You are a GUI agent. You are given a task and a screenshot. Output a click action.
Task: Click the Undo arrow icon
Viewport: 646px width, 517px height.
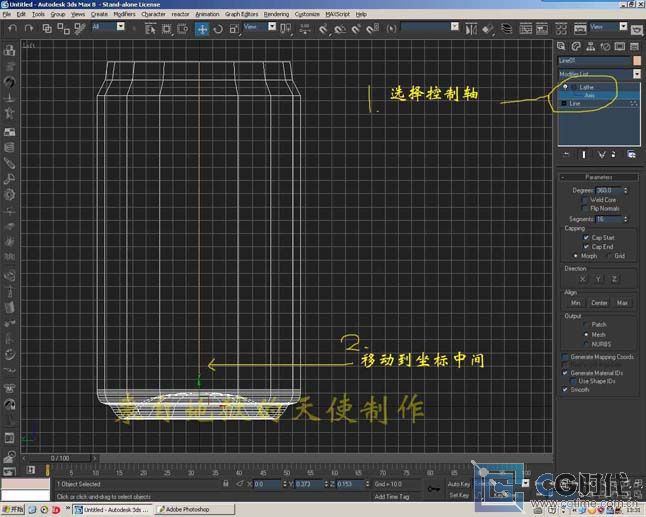pyautogui.click(x=13, y=28)
